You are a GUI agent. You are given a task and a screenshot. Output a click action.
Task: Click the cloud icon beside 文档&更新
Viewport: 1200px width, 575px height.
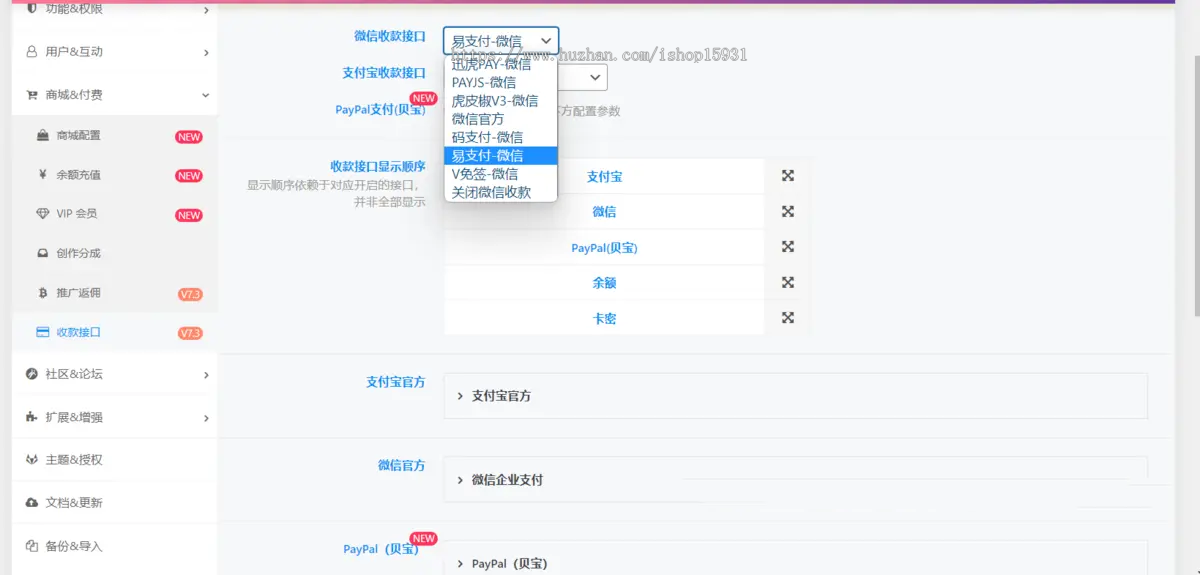click(x=32, y=503)
